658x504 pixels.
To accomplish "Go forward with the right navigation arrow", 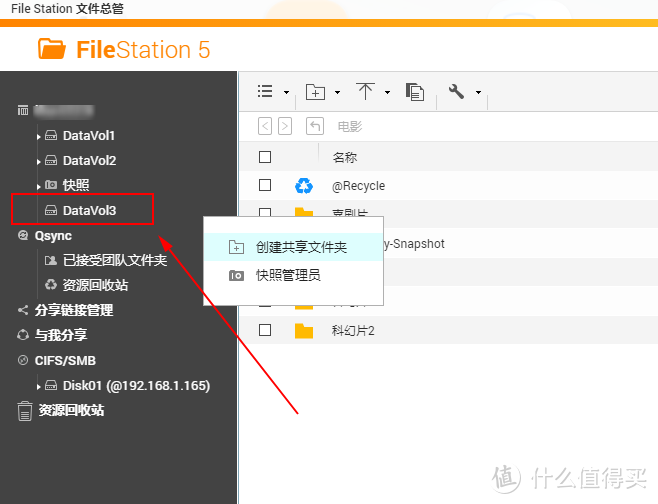I will click(x=285, y=126).
